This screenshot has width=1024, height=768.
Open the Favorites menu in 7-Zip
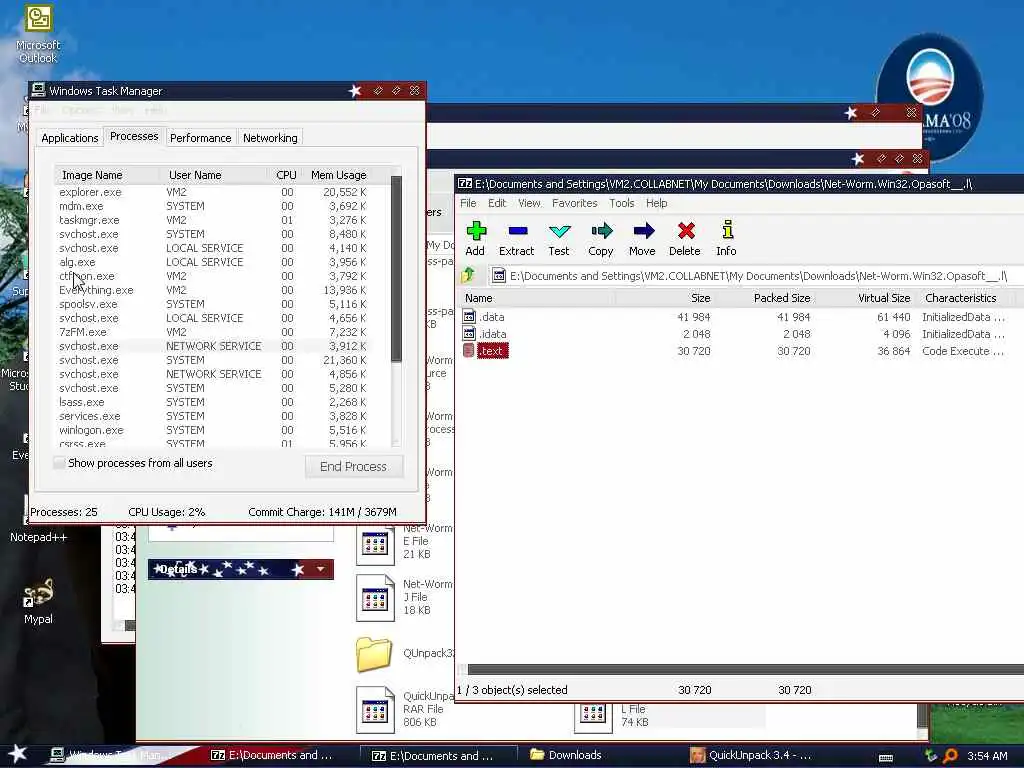click(575, 203)
